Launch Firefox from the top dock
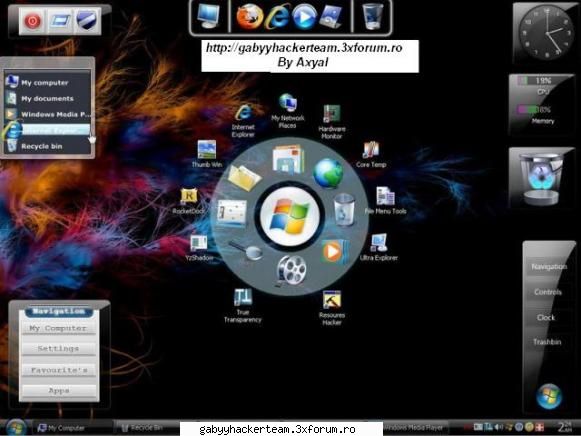Viewport: 581px width, 436px height. coord(250,16)
